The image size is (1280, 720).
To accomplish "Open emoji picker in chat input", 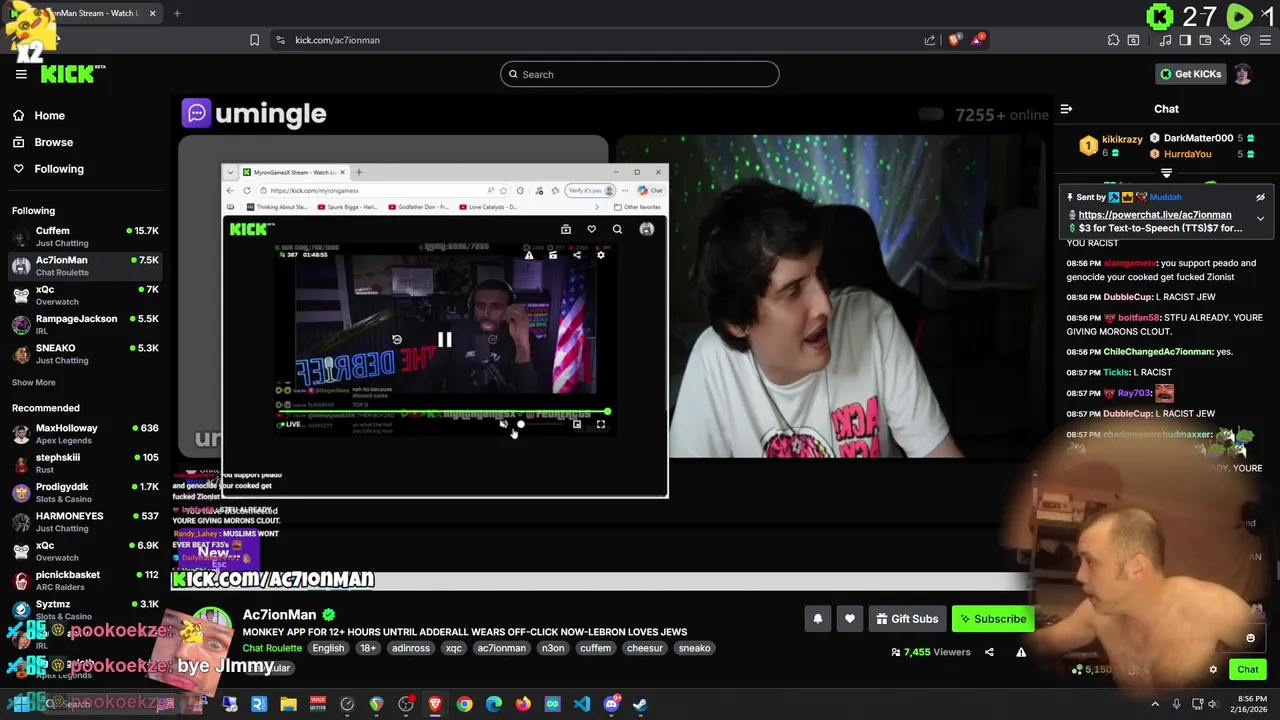I will [1250, 638].
